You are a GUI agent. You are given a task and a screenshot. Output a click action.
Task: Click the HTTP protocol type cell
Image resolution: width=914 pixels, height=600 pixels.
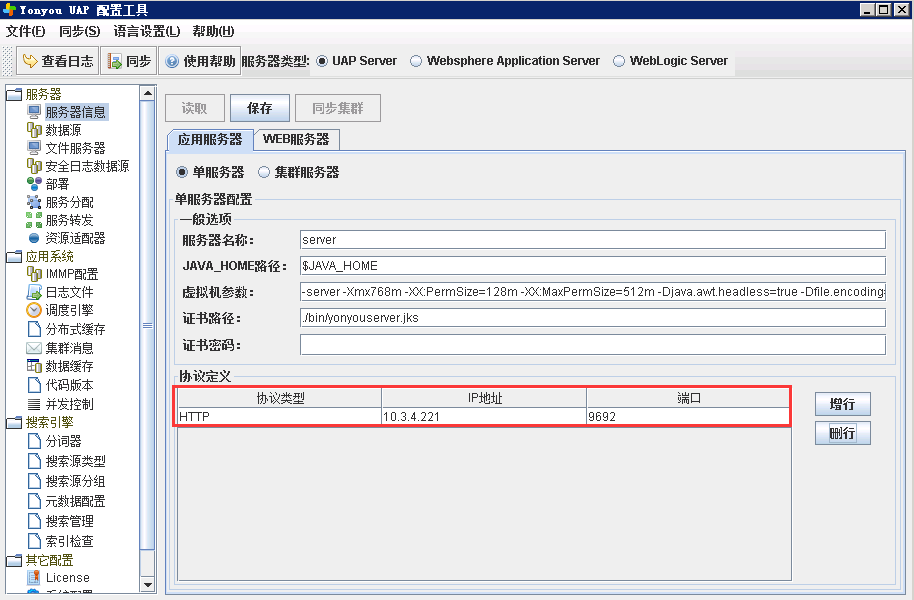click(x=279, y=416)
